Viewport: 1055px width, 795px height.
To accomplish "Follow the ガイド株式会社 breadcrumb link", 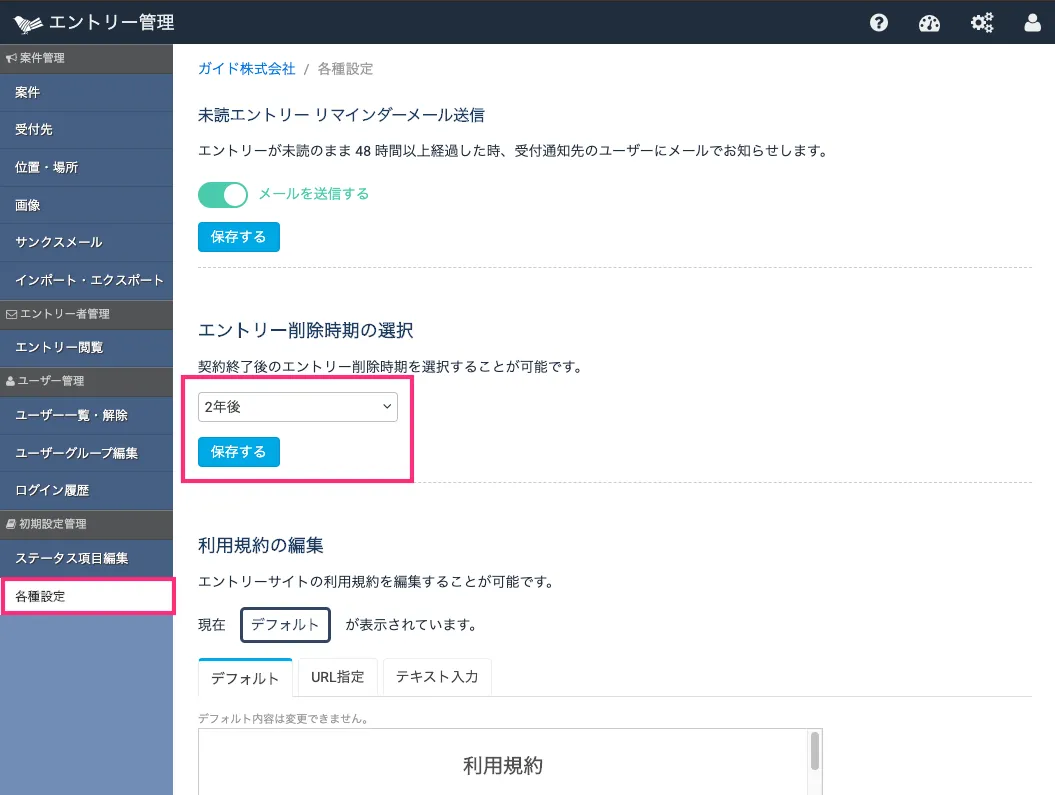I will (x=247, y=69).
